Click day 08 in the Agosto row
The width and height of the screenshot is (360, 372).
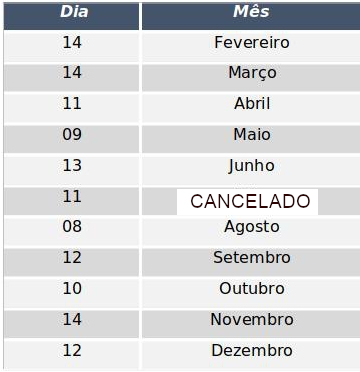coord(72,227)
